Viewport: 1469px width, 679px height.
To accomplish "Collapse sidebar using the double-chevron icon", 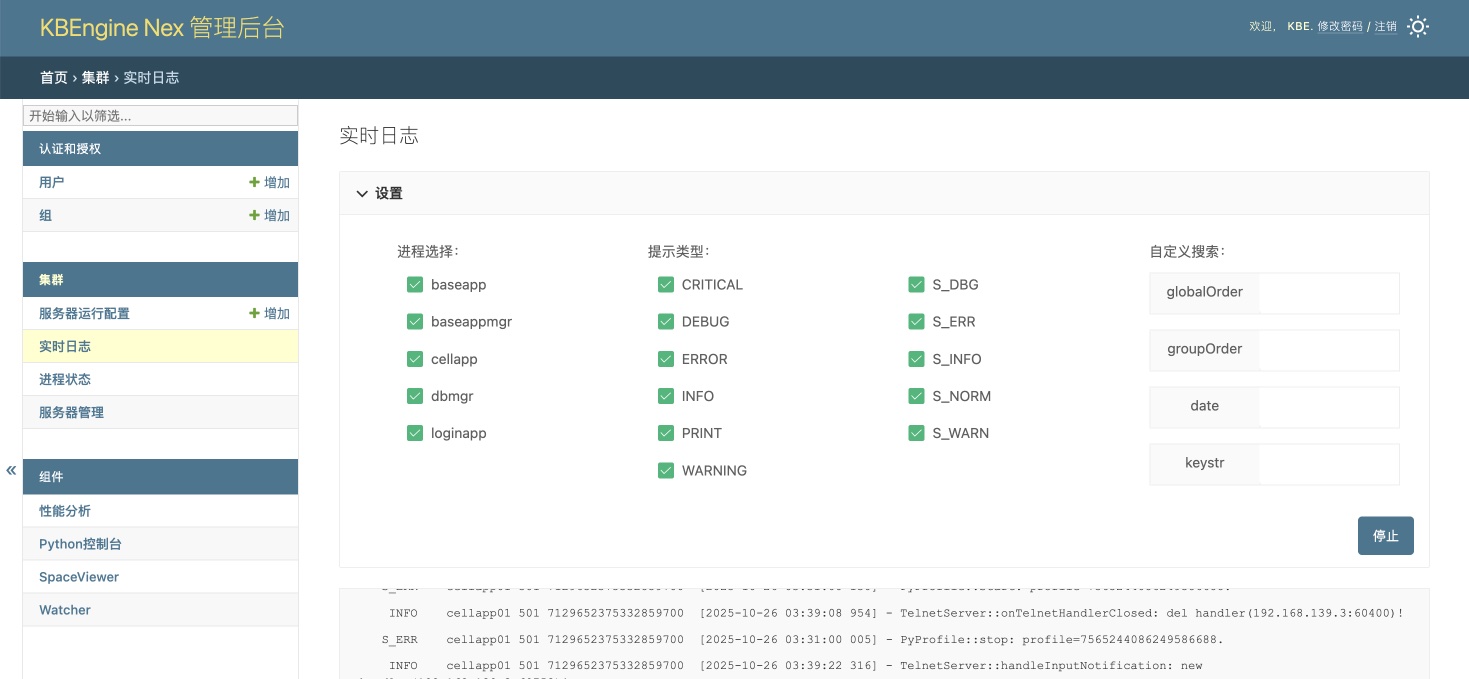I will tap(11, 470).
